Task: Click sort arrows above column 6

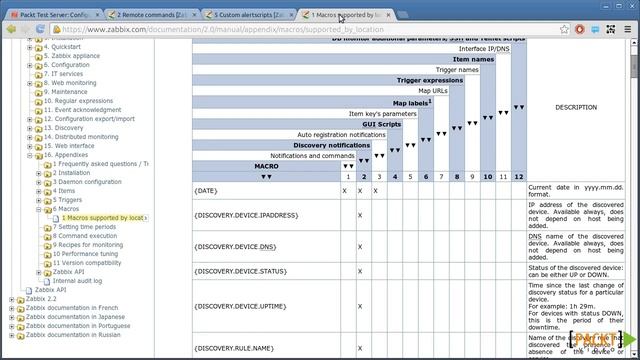Action: tap(426, 140)
